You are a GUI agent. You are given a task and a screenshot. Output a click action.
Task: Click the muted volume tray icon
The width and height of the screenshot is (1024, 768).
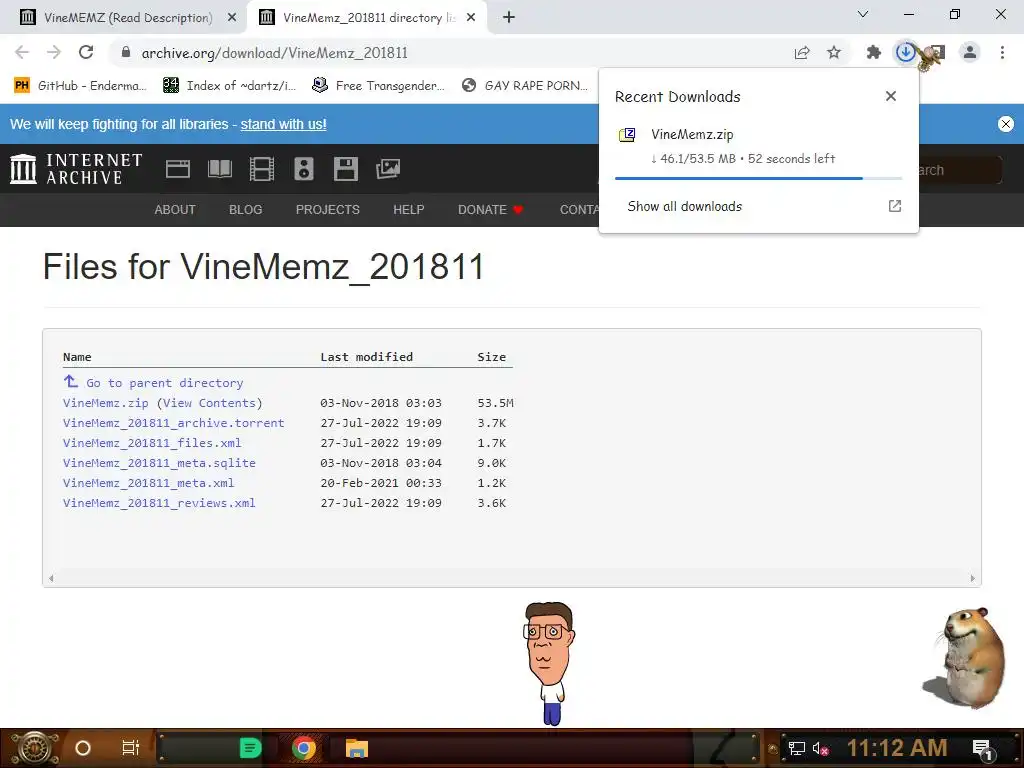point(820,748)
